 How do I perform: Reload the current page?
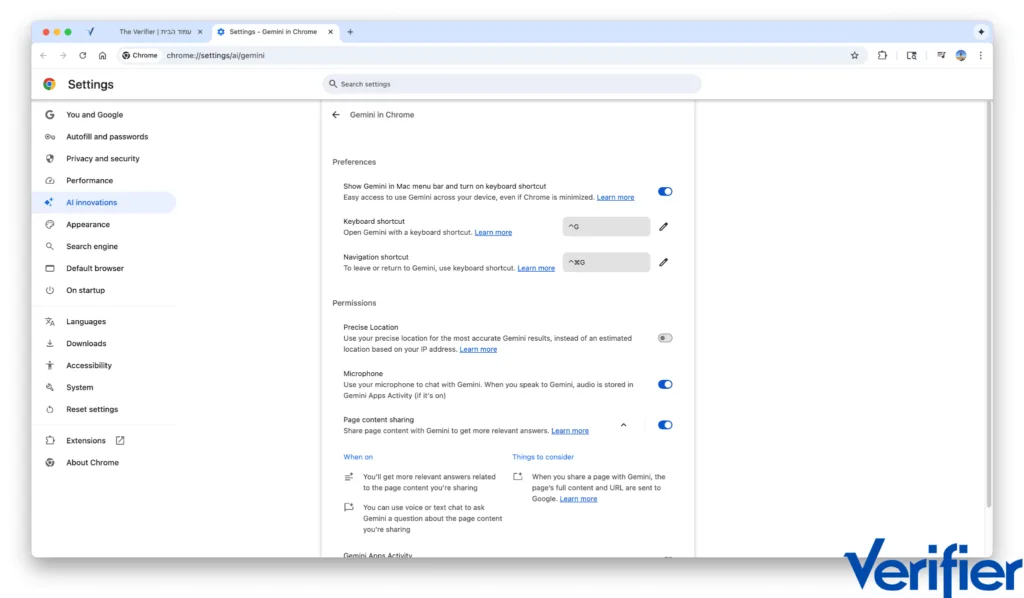tap(83, 55)
